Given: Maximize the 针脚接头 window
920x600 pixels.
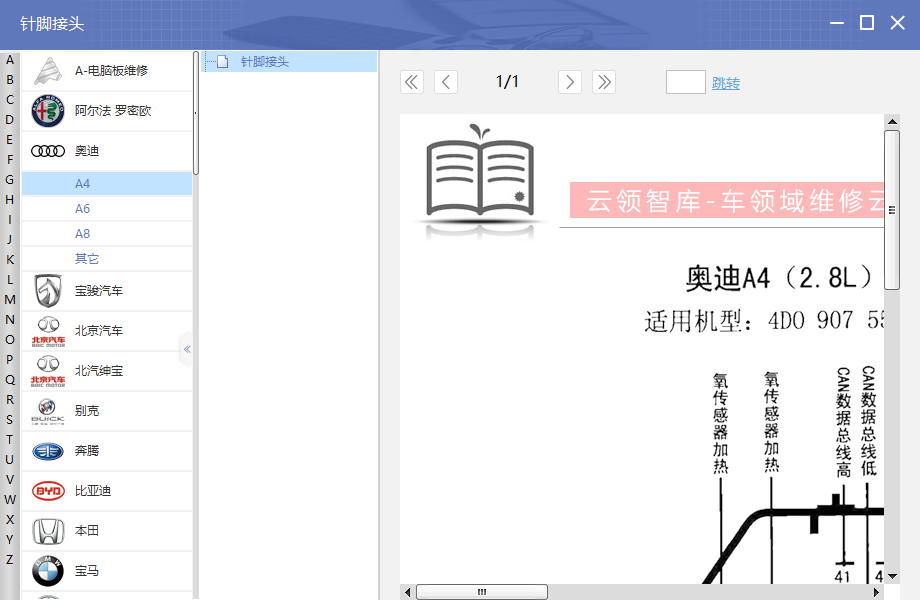Looking at the screenshot, I should 867,23.
